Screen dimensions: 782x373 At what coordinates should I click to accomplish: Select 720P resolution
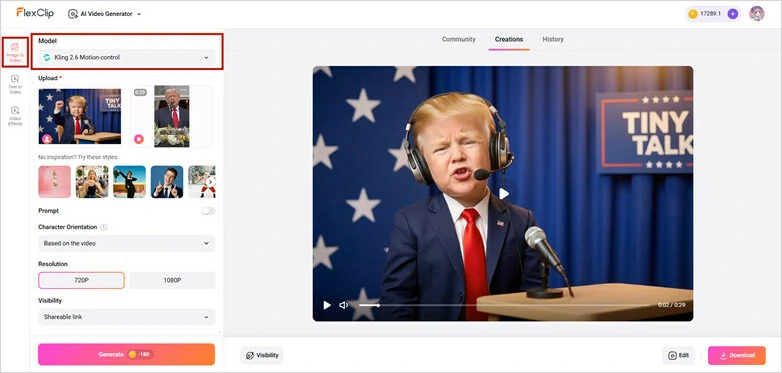tap(81, 280)
